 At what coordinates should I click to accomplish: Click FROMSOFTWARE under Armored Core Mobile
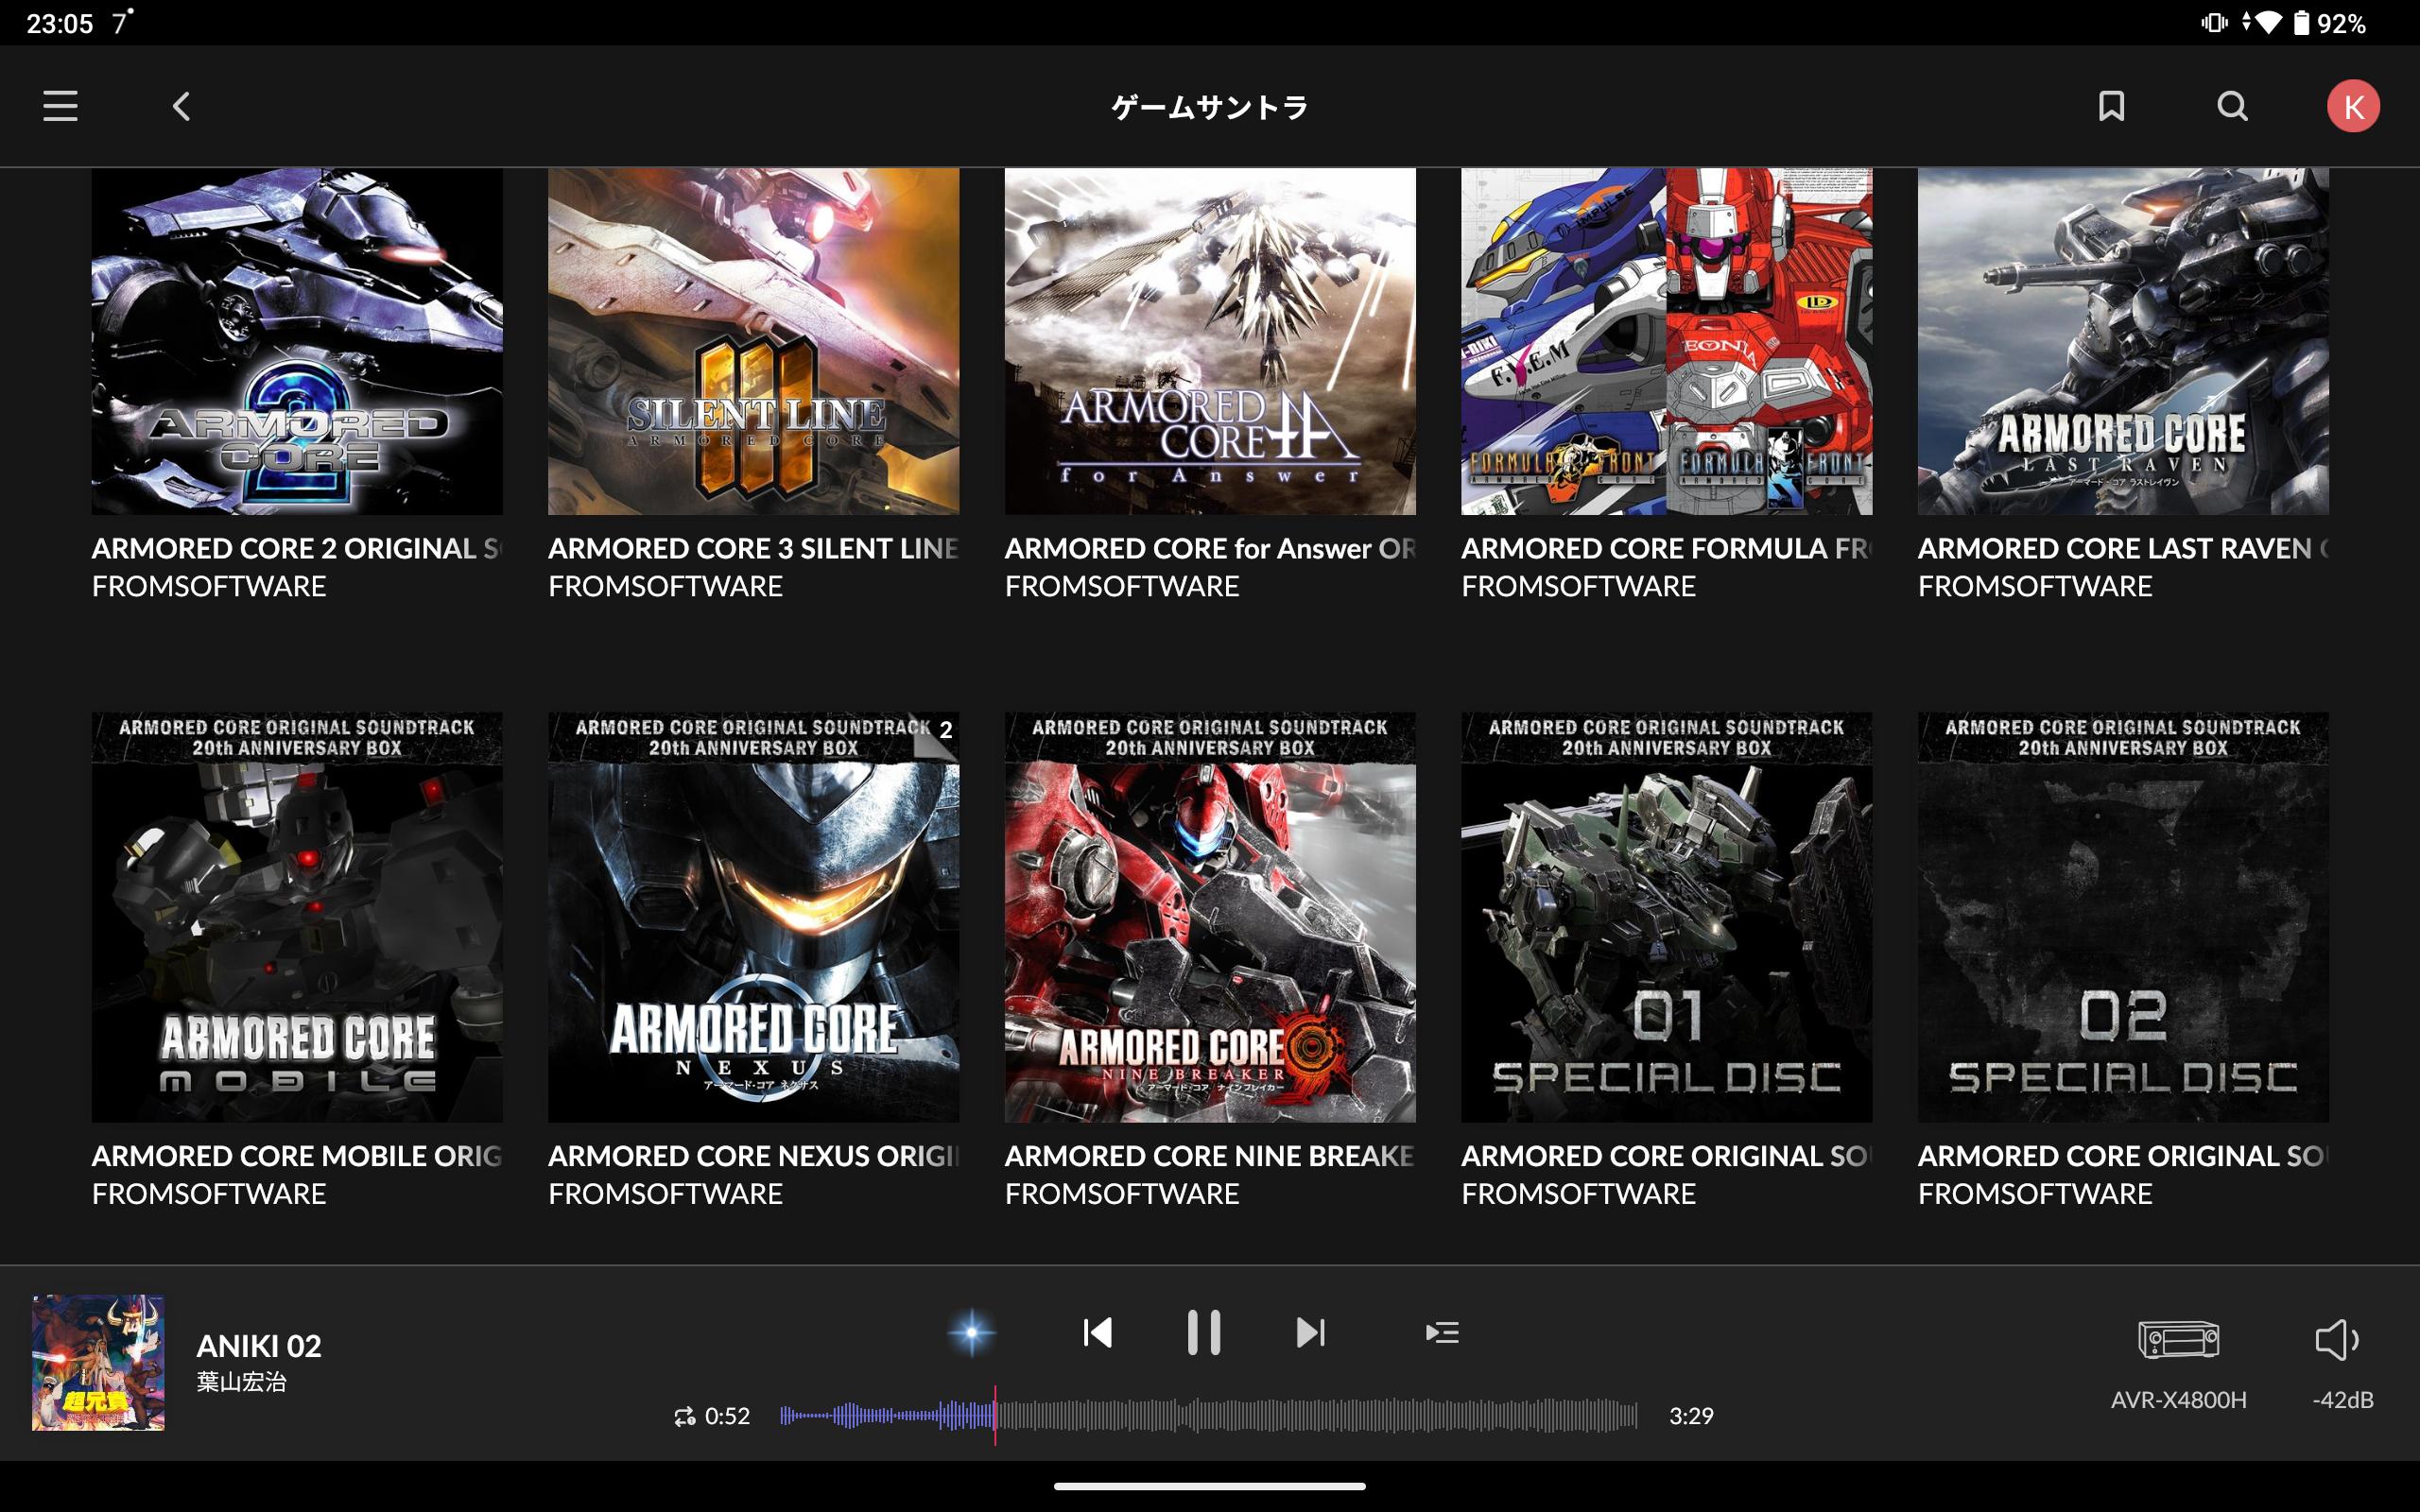pyautogui.click(x=209, y=1194)
